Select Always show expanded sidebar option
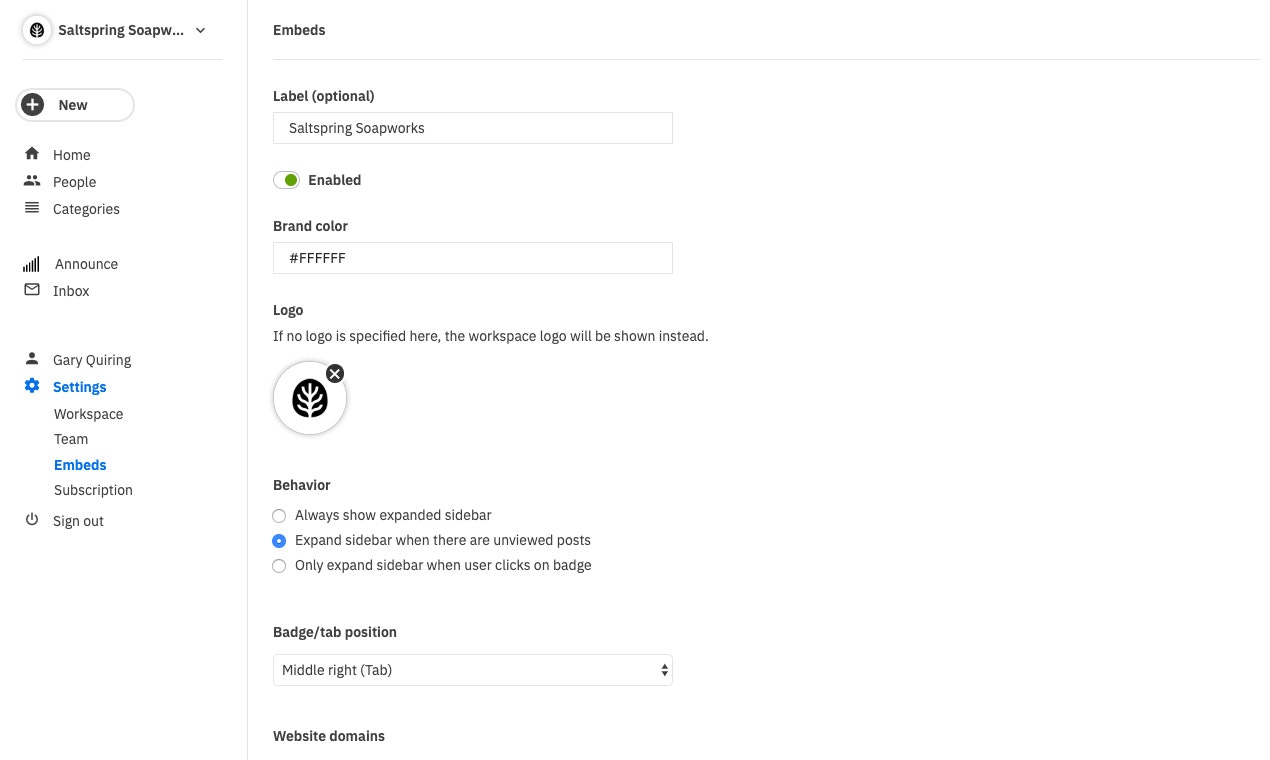 tap(279, 516)
